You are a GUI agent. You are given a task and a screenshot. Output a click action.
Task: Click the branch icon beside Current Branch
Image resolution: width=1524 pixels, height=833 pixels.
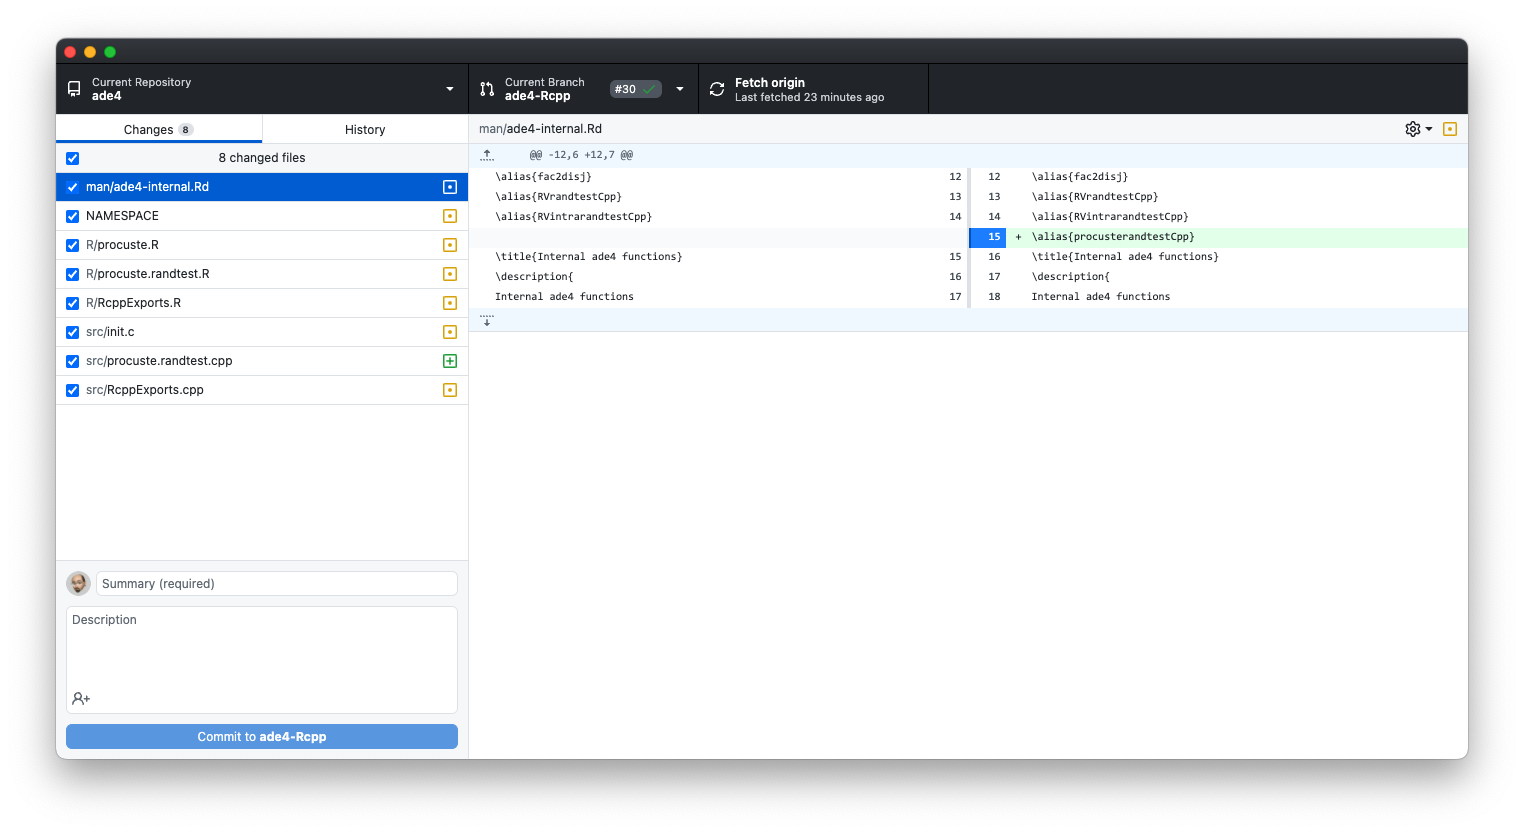click(x=487, y=89)
